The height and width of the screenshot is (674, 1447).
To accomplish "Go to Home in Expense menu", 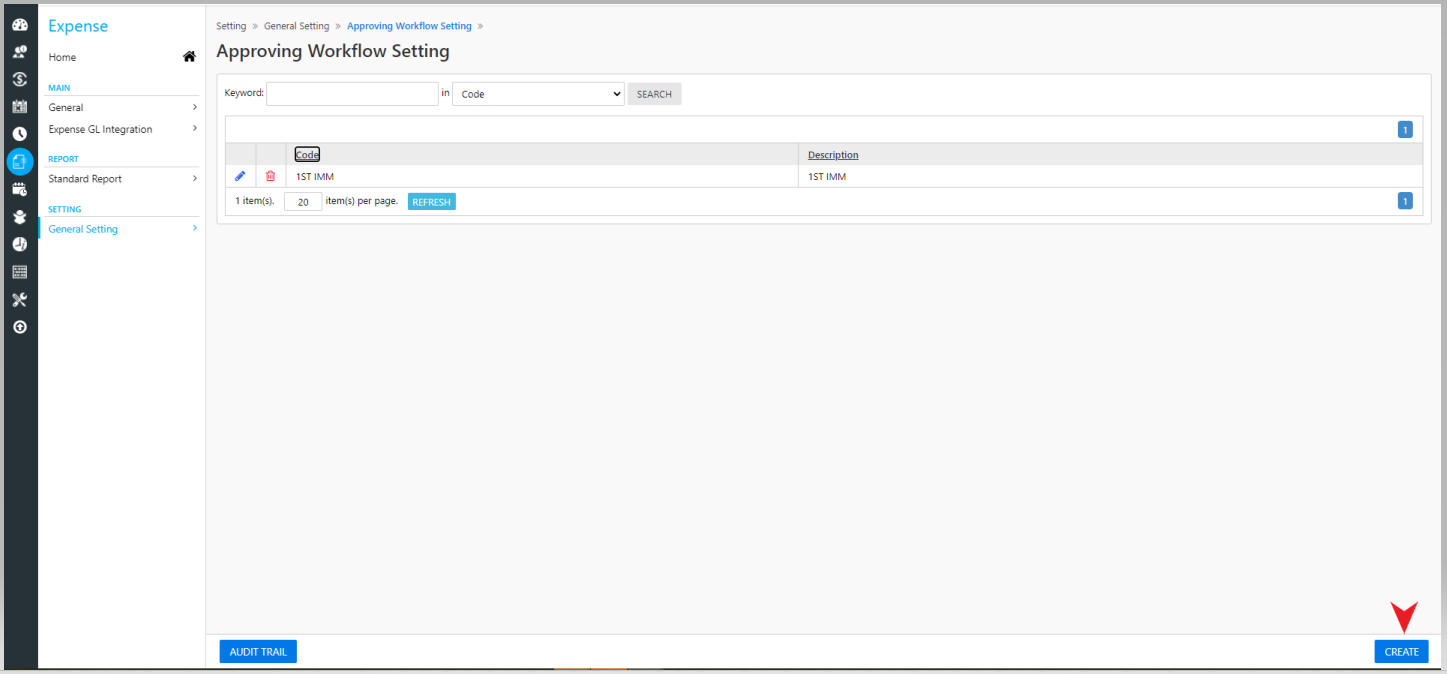I will click(x=62, y=57).
